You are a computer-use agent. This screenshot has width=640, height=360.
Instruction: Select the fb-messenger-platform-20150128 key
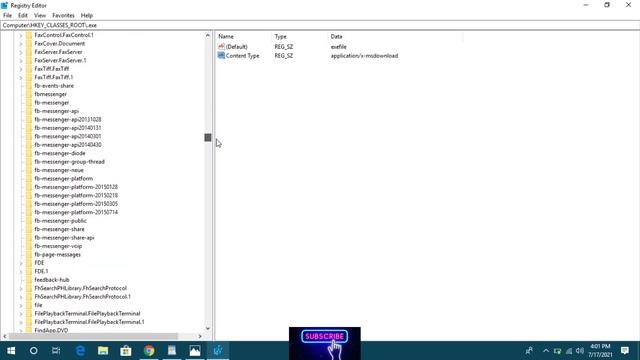point(76,187)
